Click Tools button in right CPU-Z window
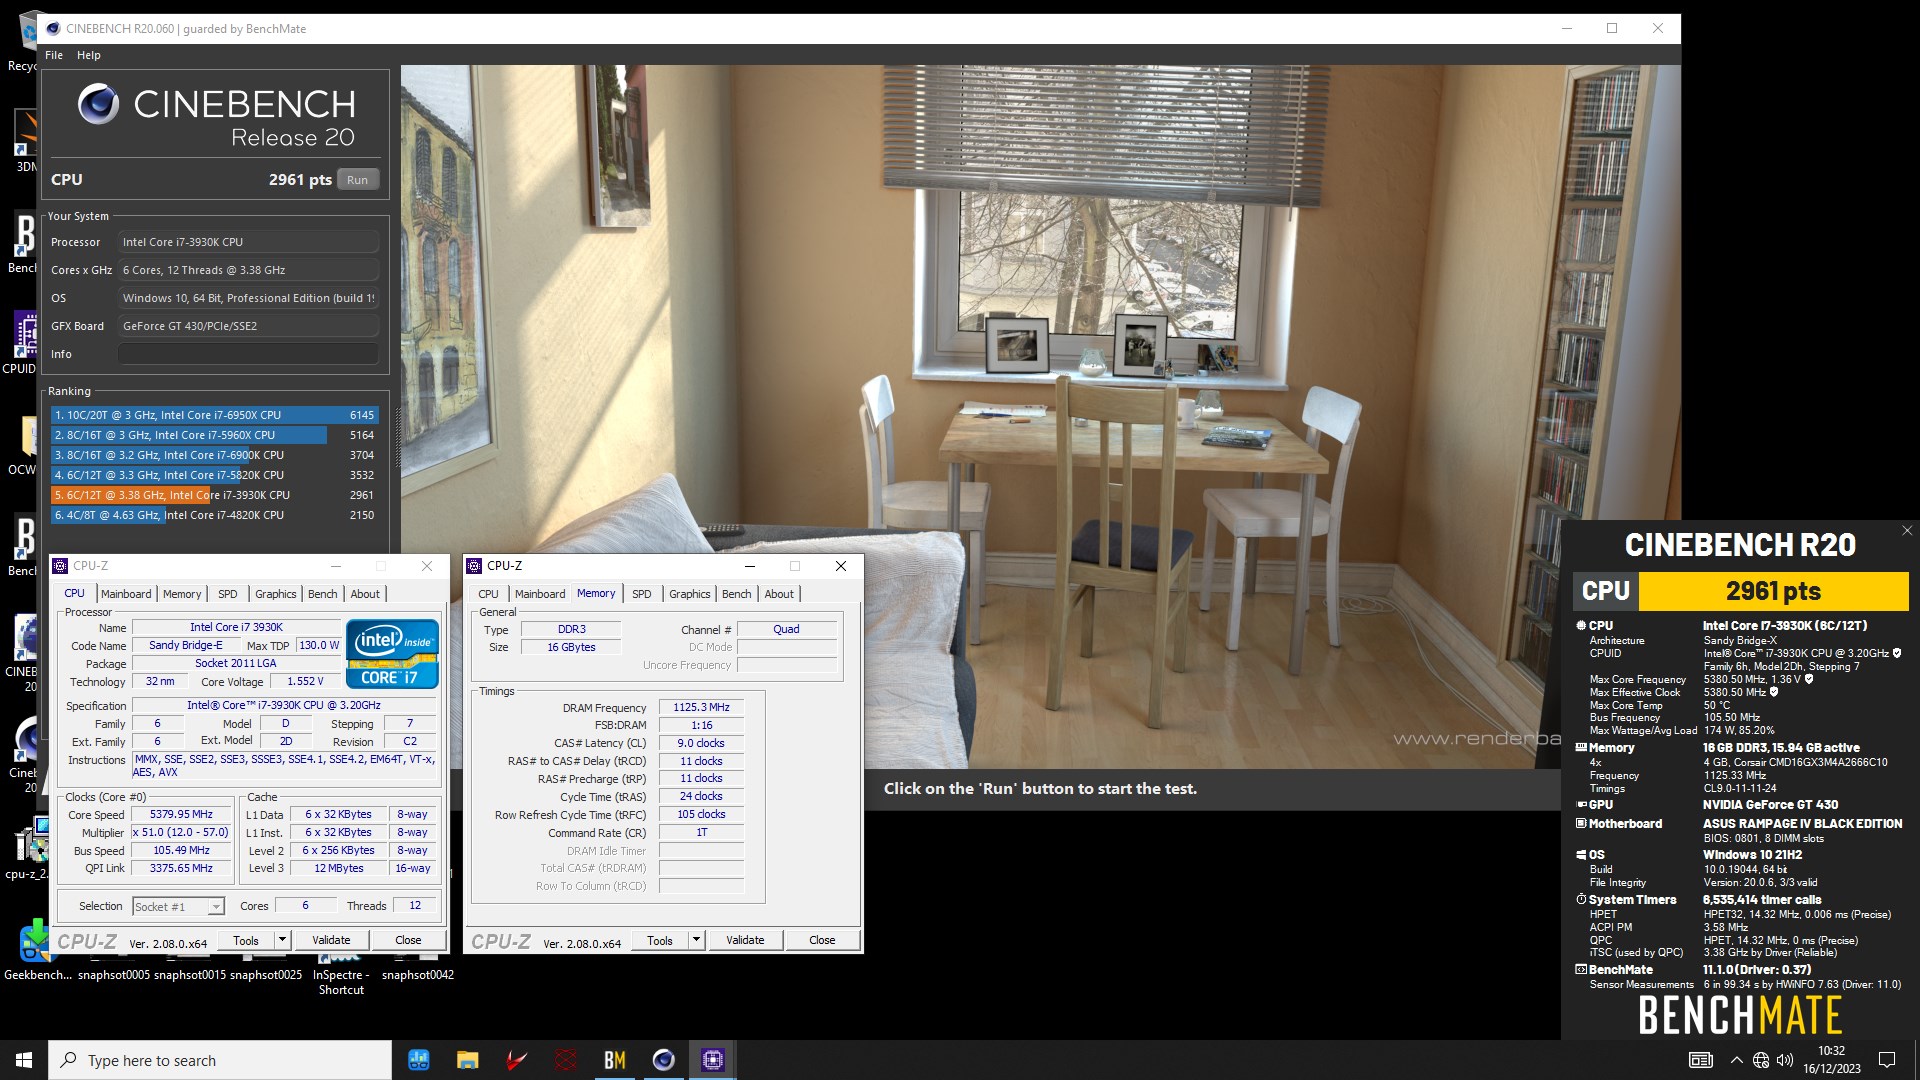 point(660,940)
